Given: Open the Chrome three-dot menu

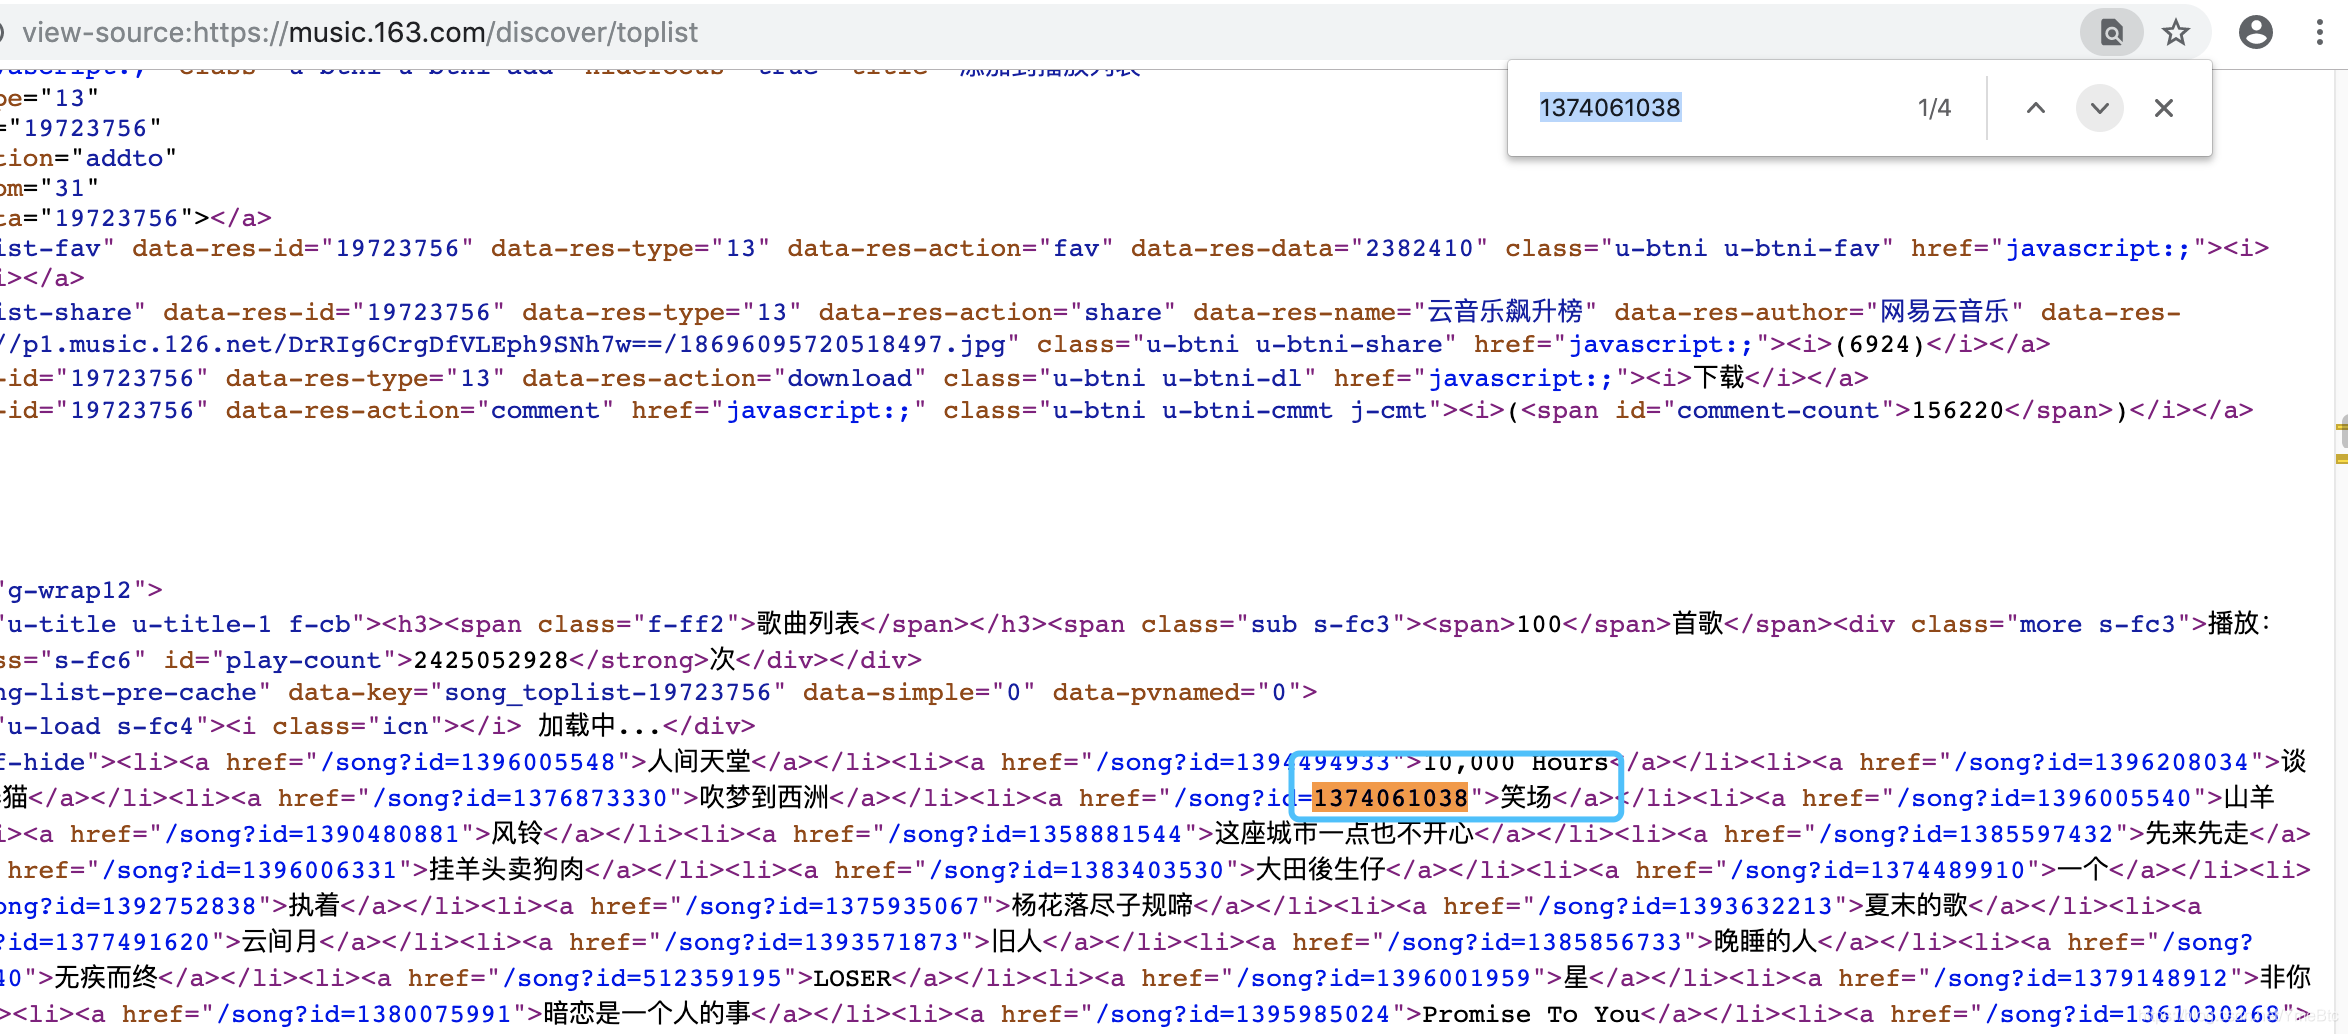Looking at the screenshot, I should coord(2319,33).
